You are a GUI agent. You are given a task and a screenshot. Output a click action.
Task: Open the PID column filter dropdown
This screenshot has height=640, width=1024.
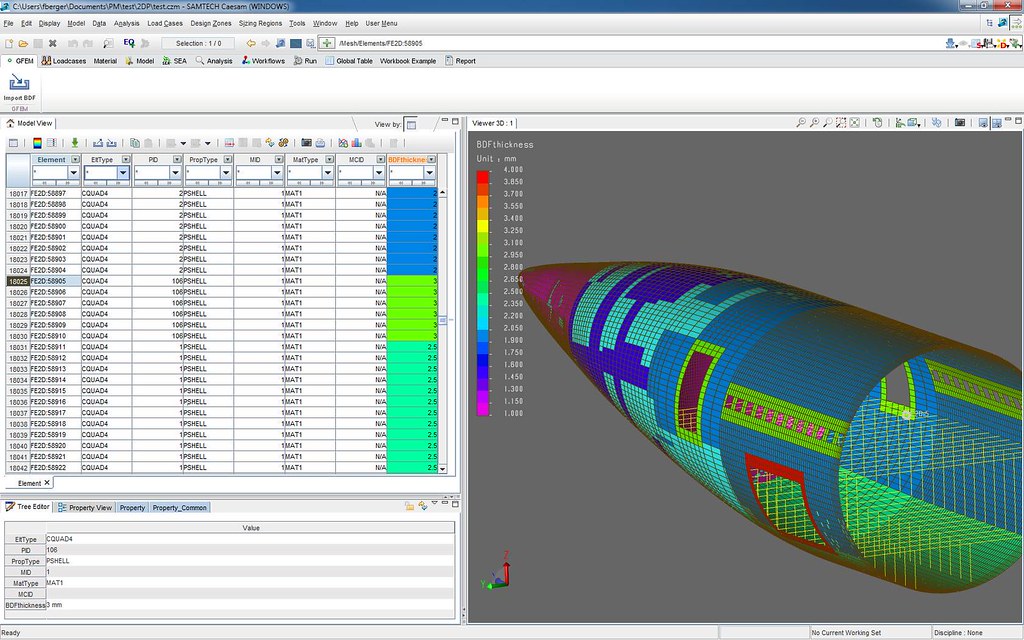[175, 172]
